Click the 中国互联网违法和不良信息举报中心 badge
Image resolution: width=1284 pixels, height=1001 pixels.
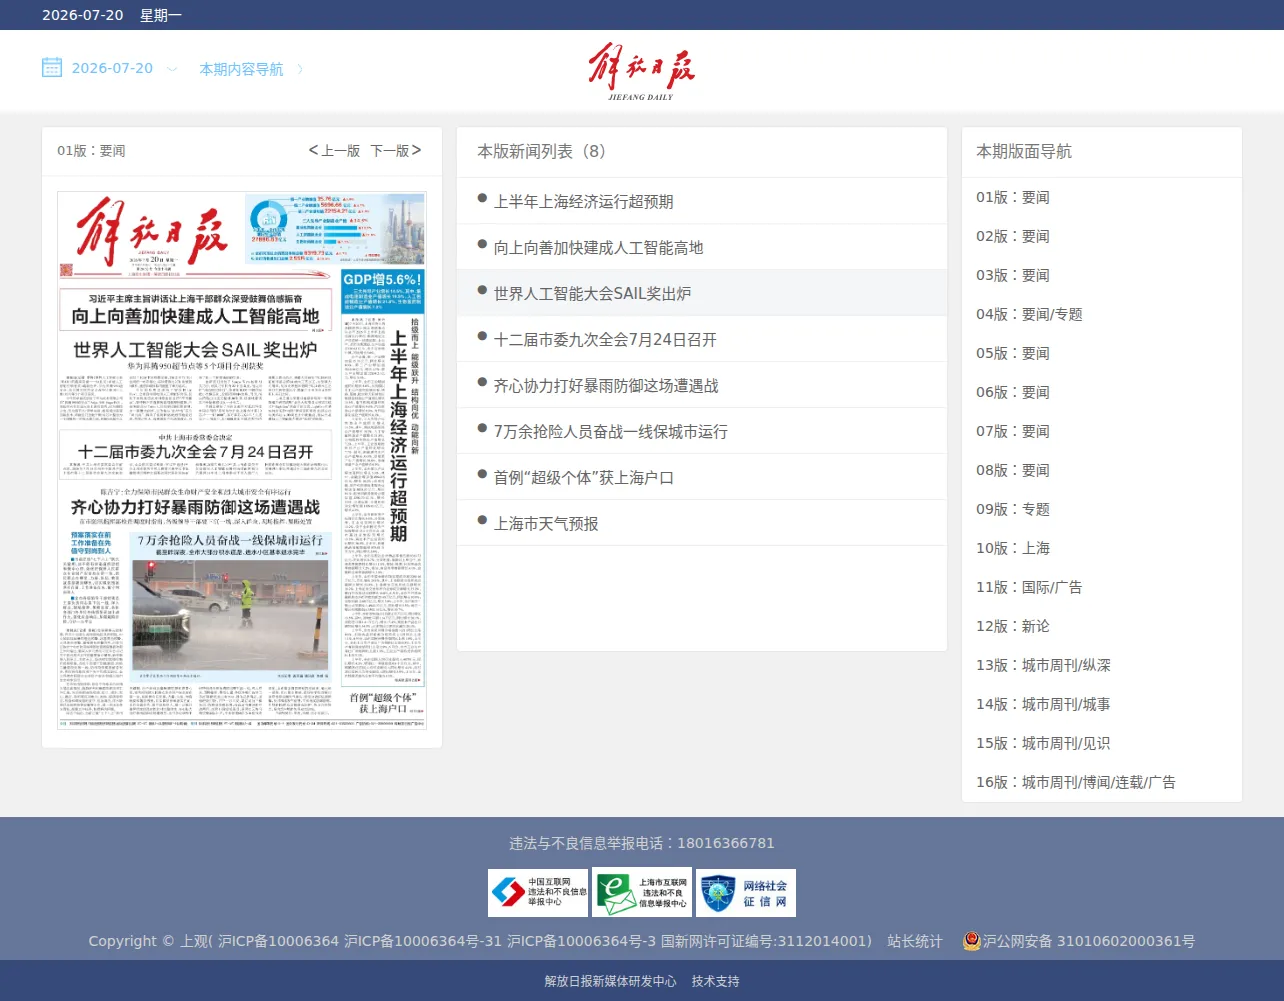click(x=538, y=893)
